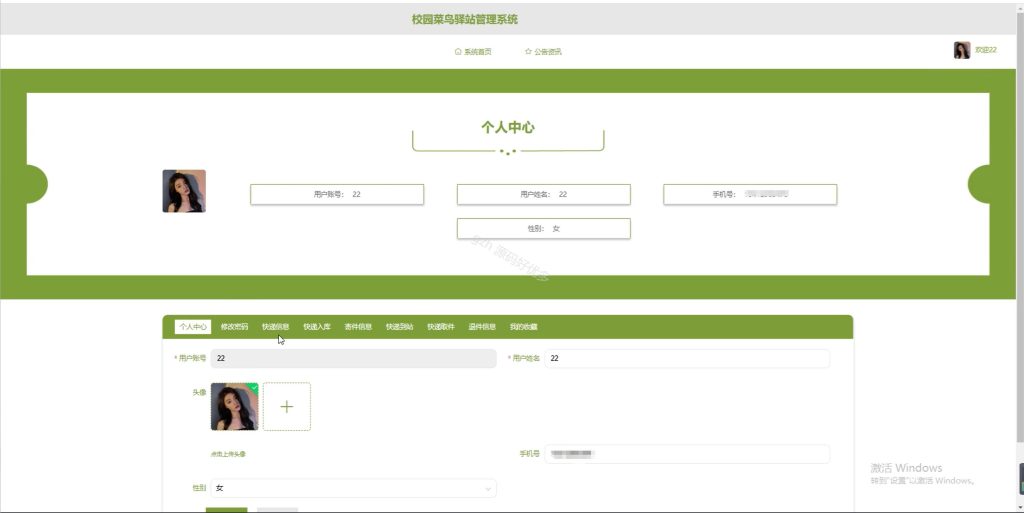
Task: Open the 寄件信息 tab
Action: point(359,327)
